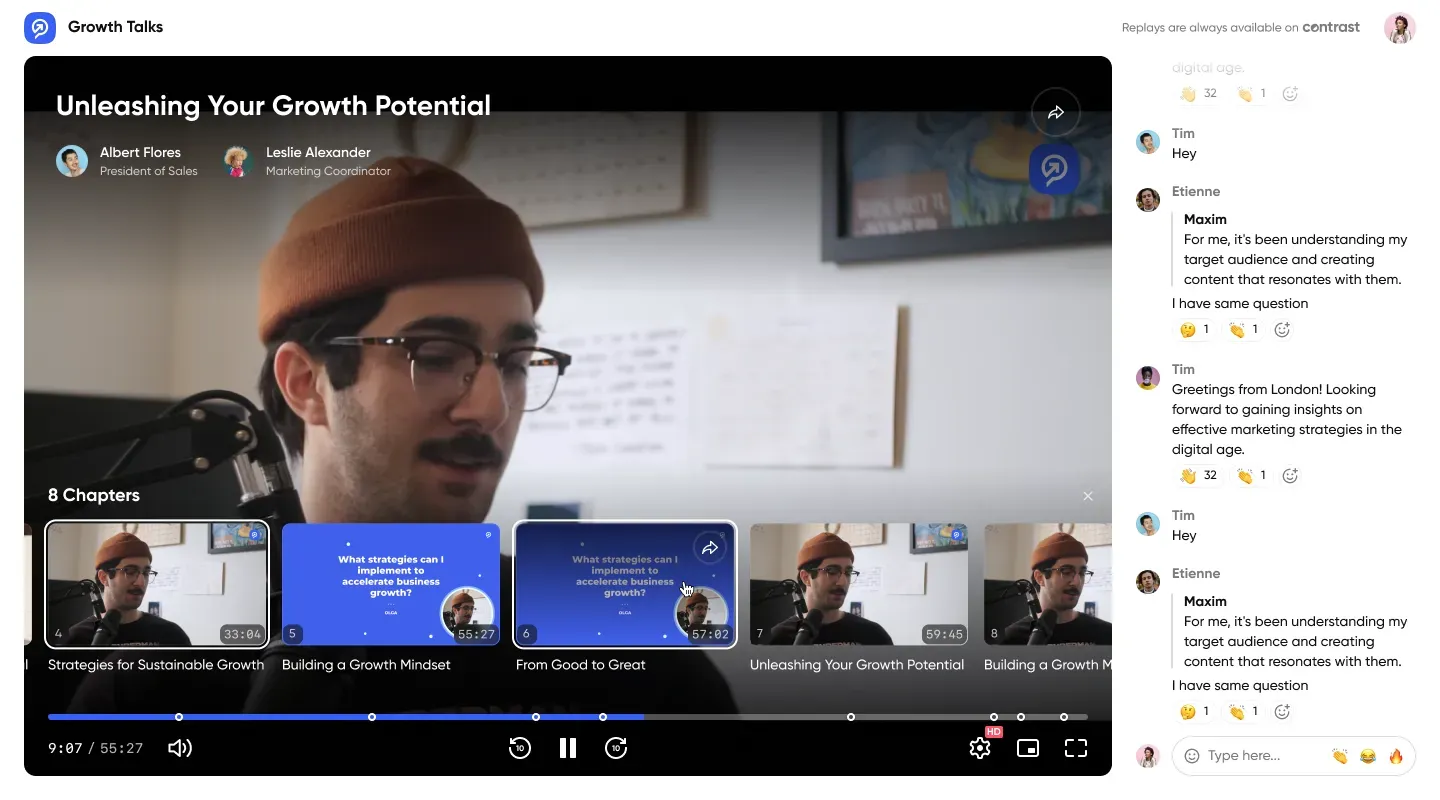Screen dimensions: 1440x800
Task: Enable picture-in-picture mode
Action: 1027,747
